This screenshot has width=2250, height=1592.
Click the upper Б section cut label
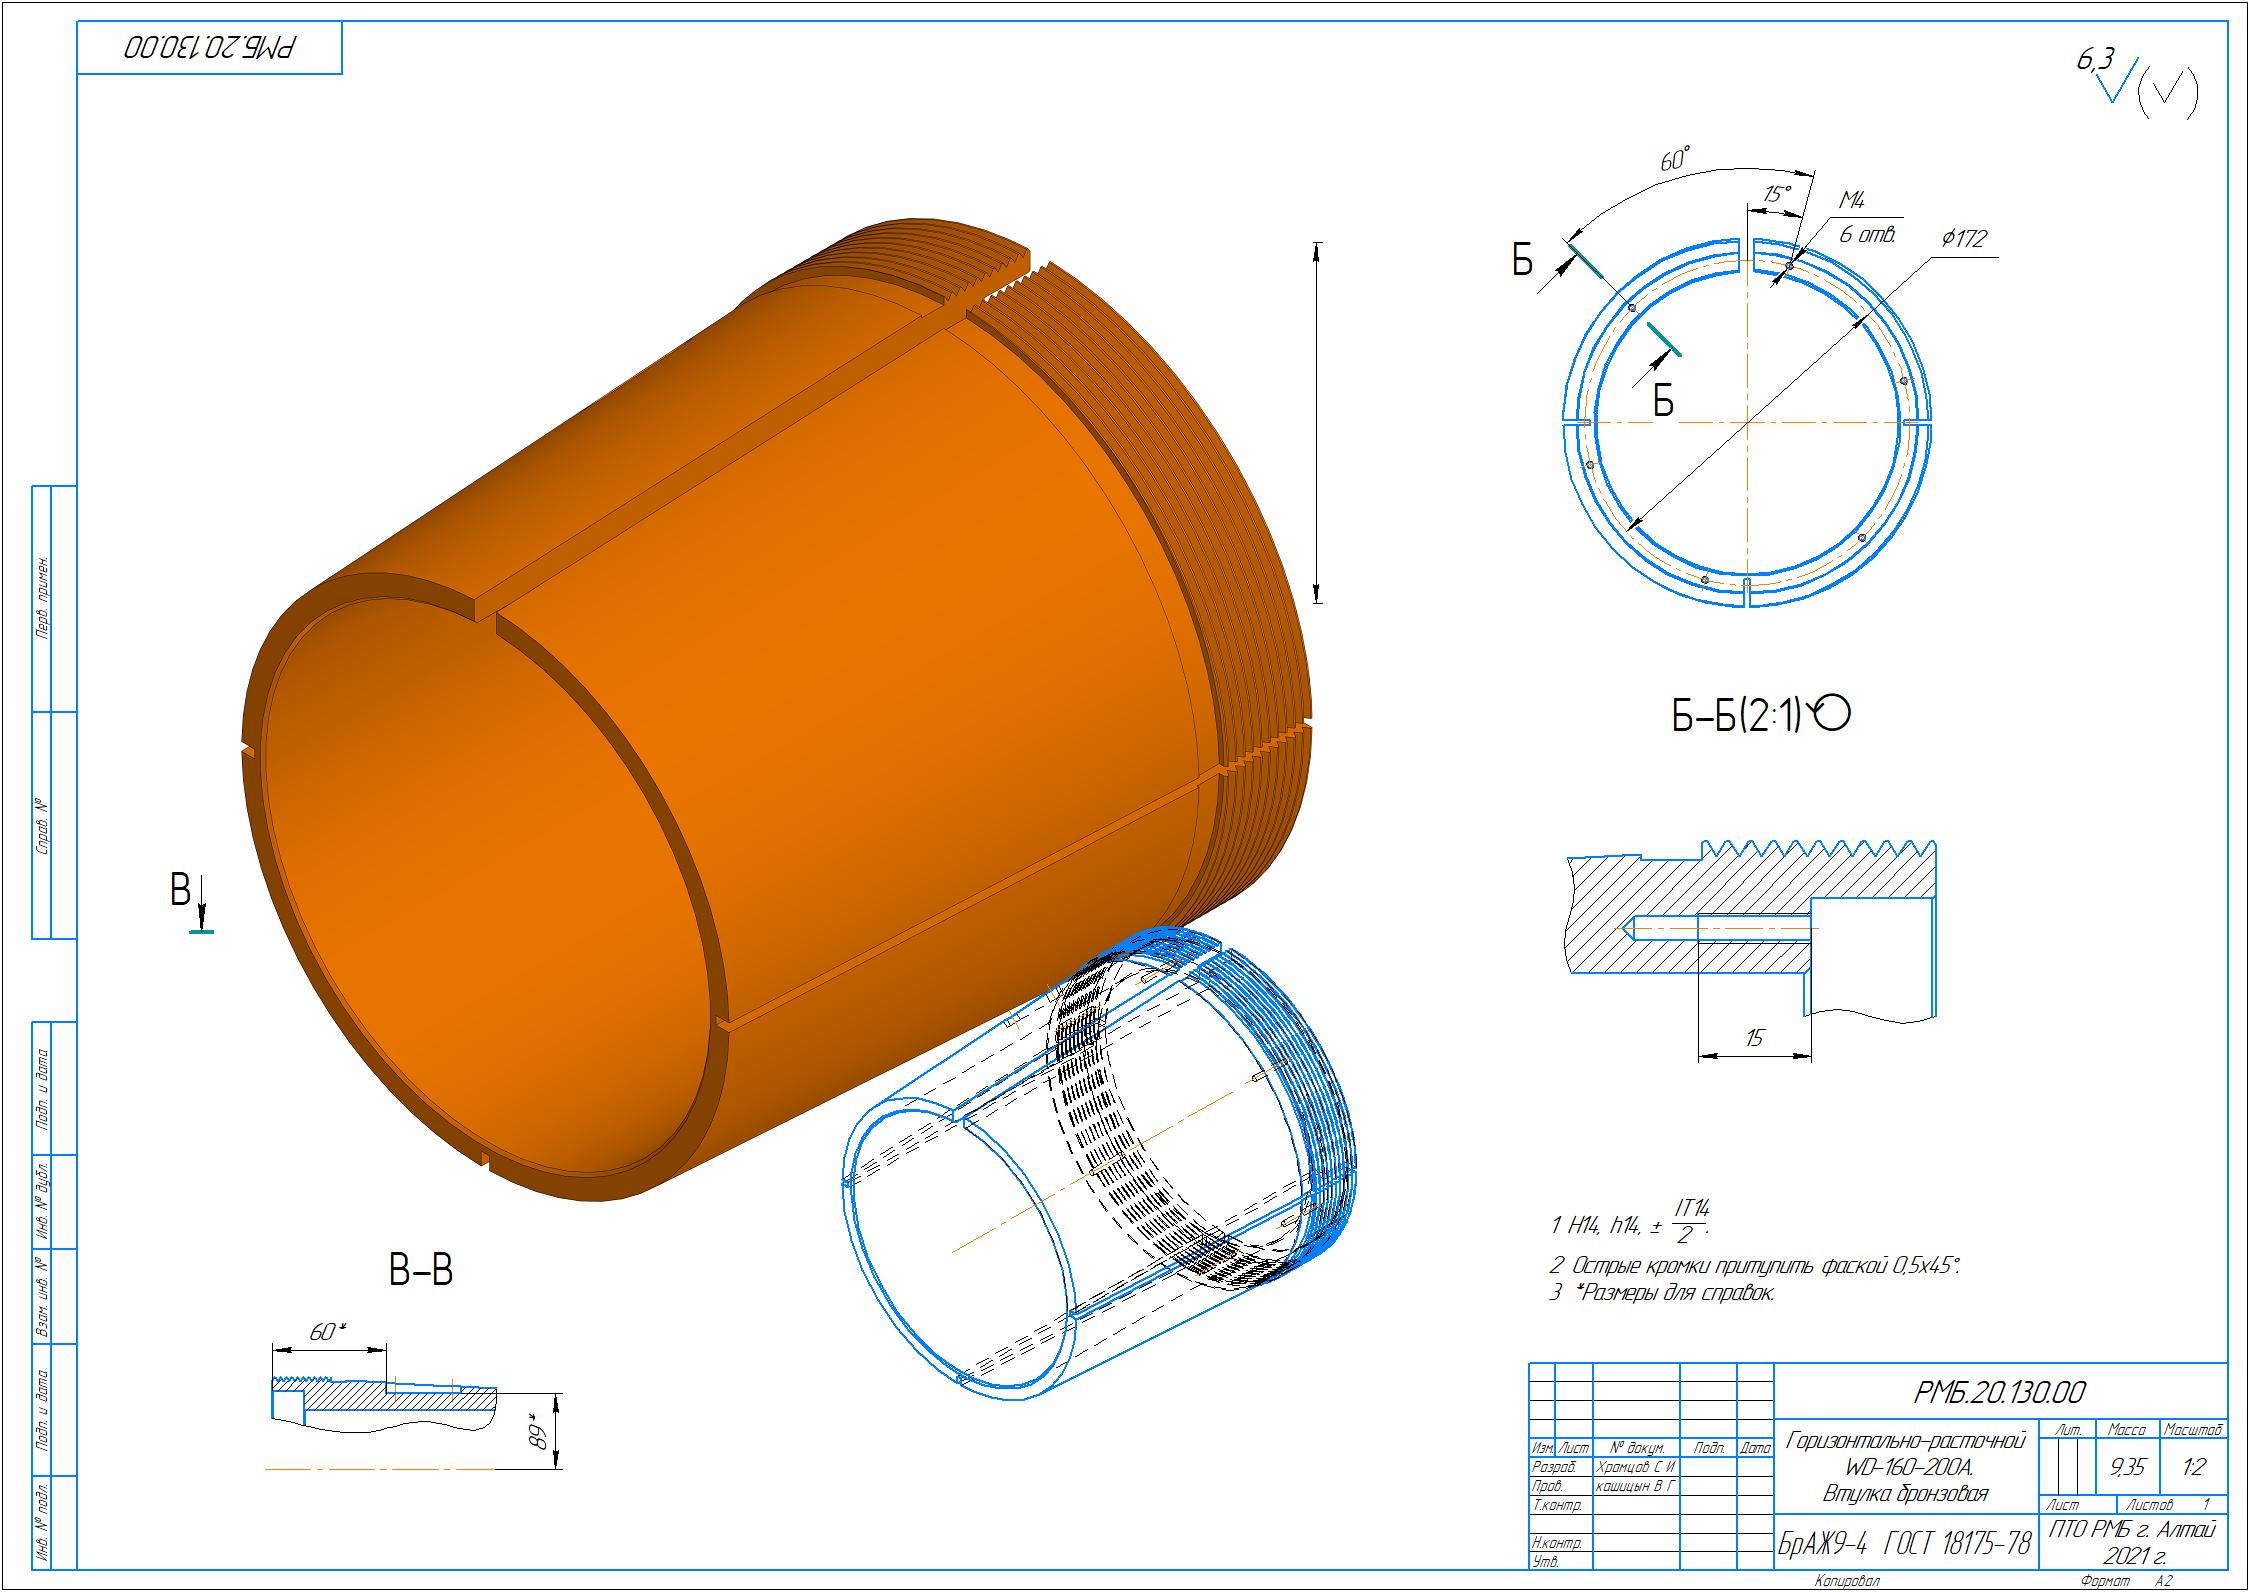pyautogui.click(x=1521, y=261)
